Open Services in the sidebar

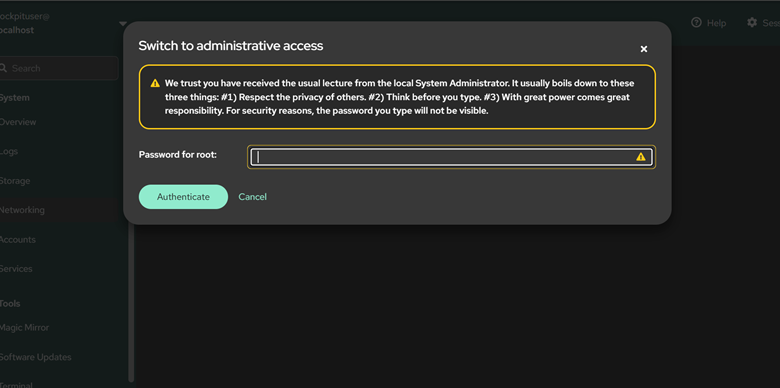(16, 269)
